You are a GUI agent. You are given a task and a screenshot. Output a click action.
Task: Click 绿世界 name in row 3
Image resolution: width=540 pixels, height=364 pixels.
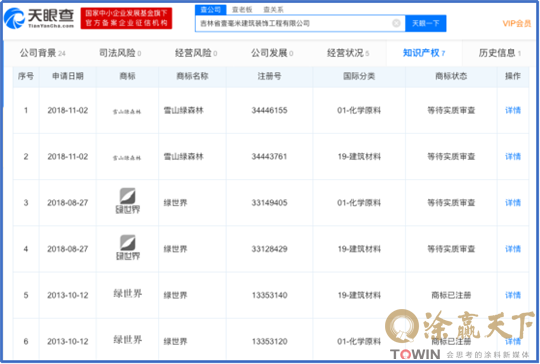pyautogui.click(x=175, y=203)
